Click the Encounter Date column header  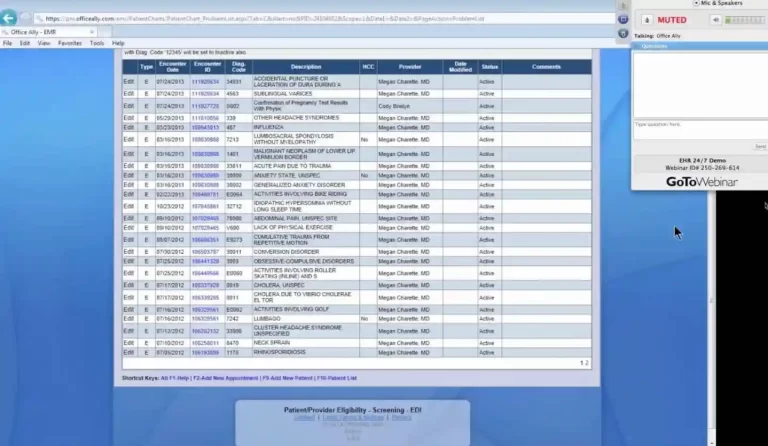pyautogui.click(x=172, y=67)
